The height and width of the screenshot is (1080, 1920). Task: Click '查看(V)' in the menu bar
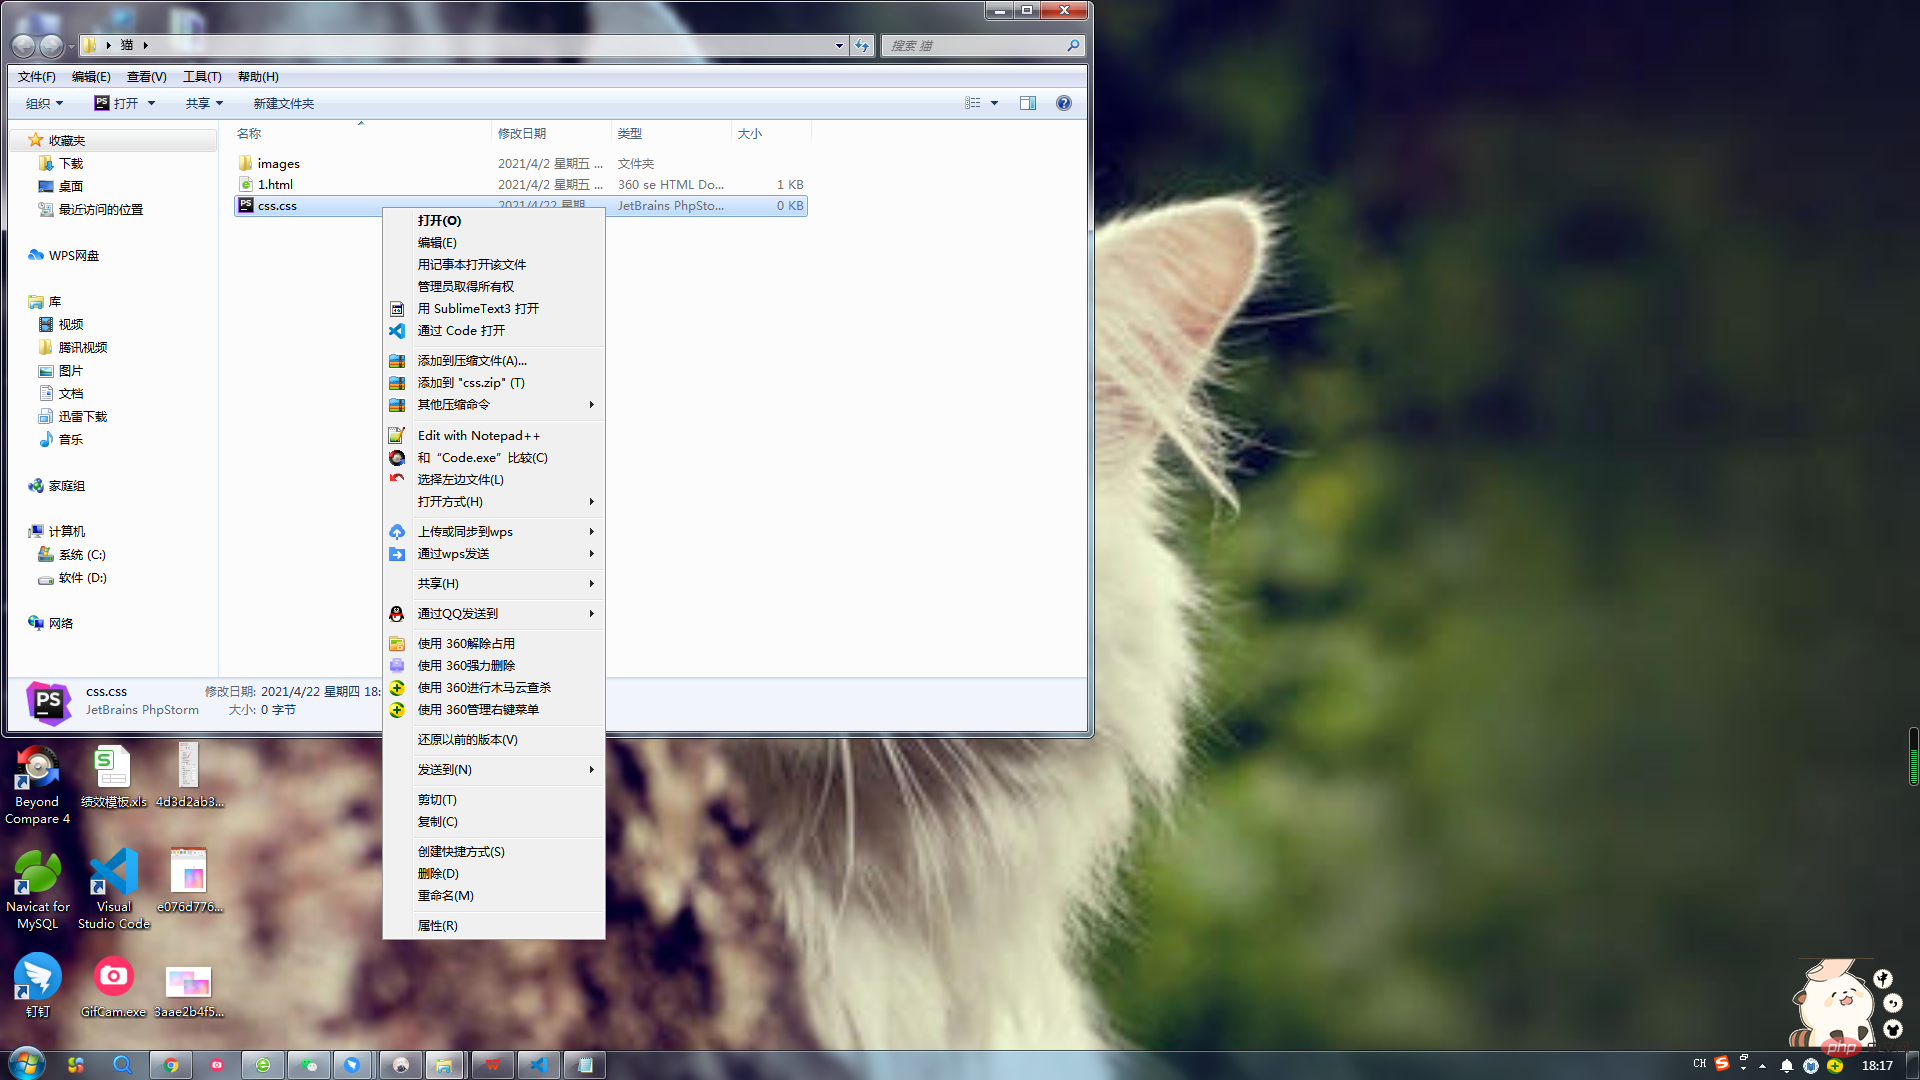point(144,75)
